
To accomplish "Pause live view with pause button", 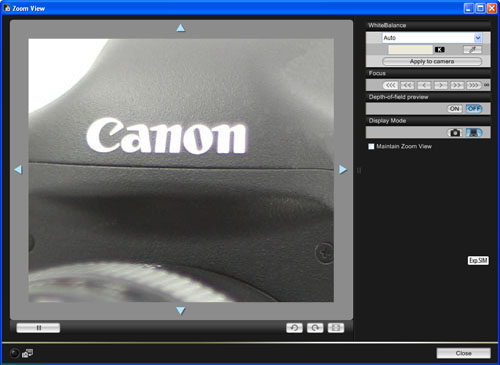I will click(38, 328).
